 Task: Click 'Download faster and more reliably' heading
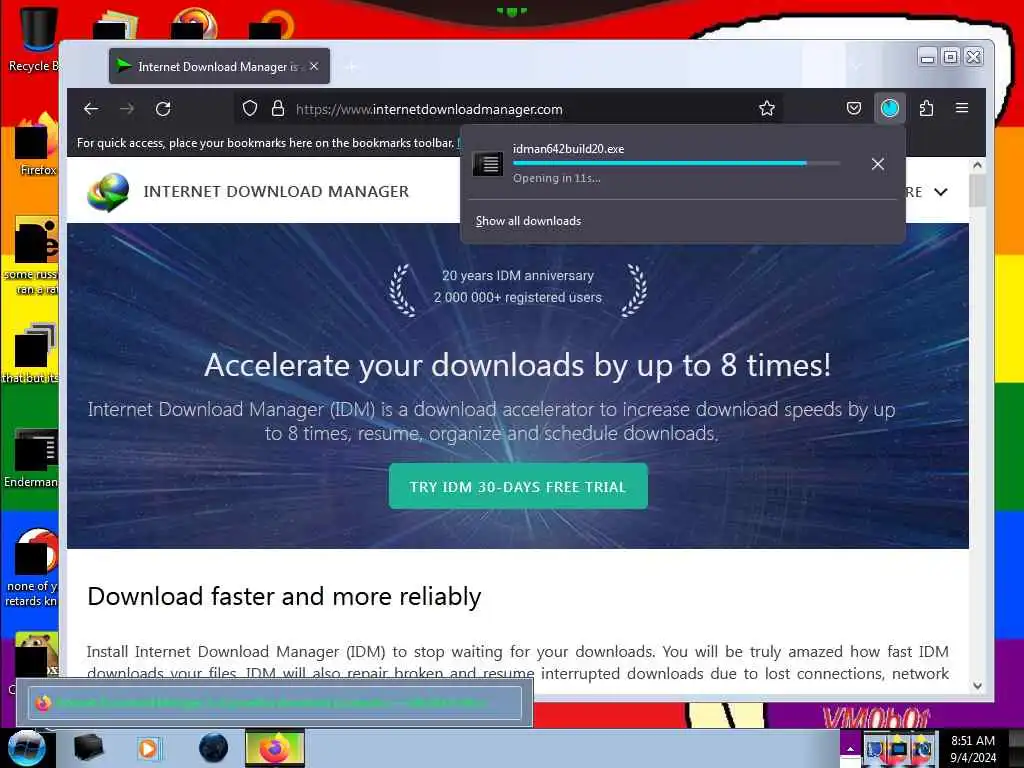[284, 596]
